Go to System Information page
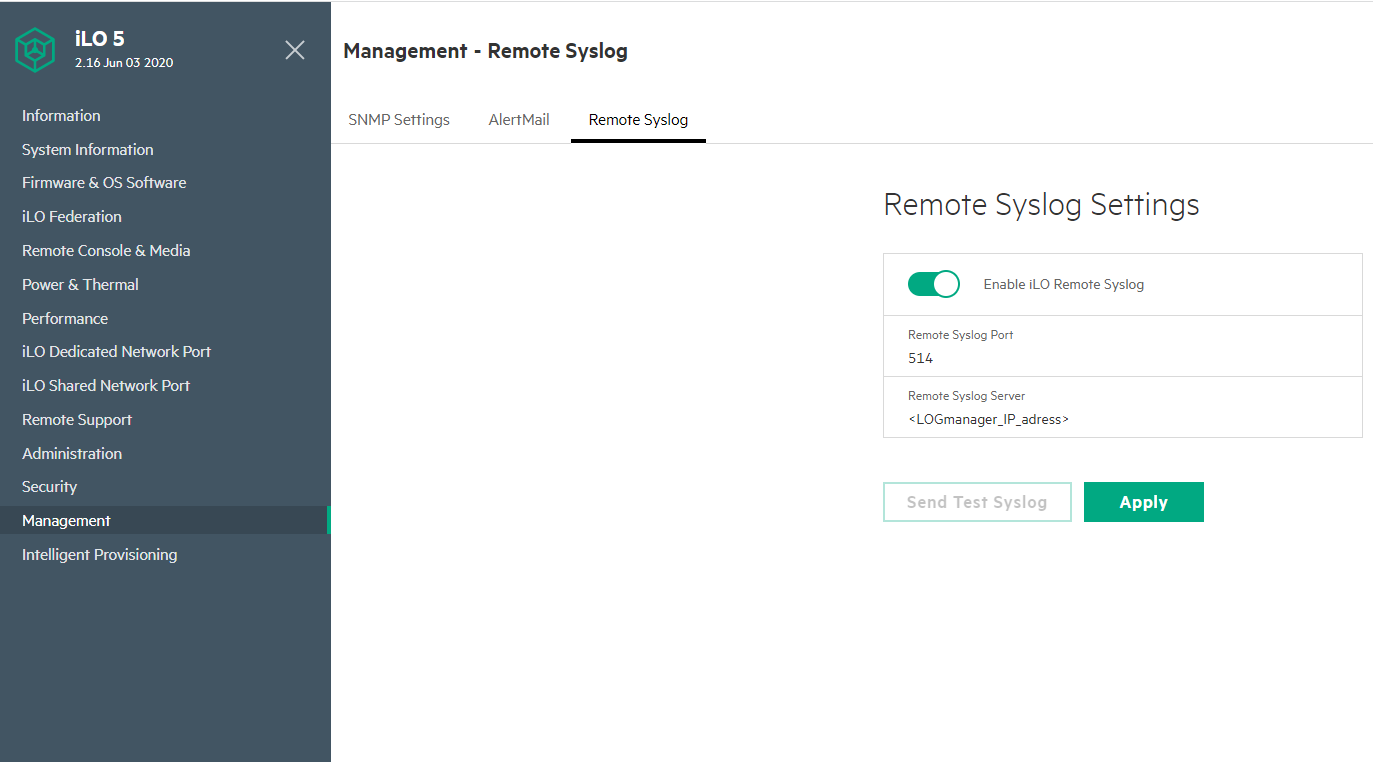The height and width of the screenshot is (762, 1373). click(x=88, y=150)
